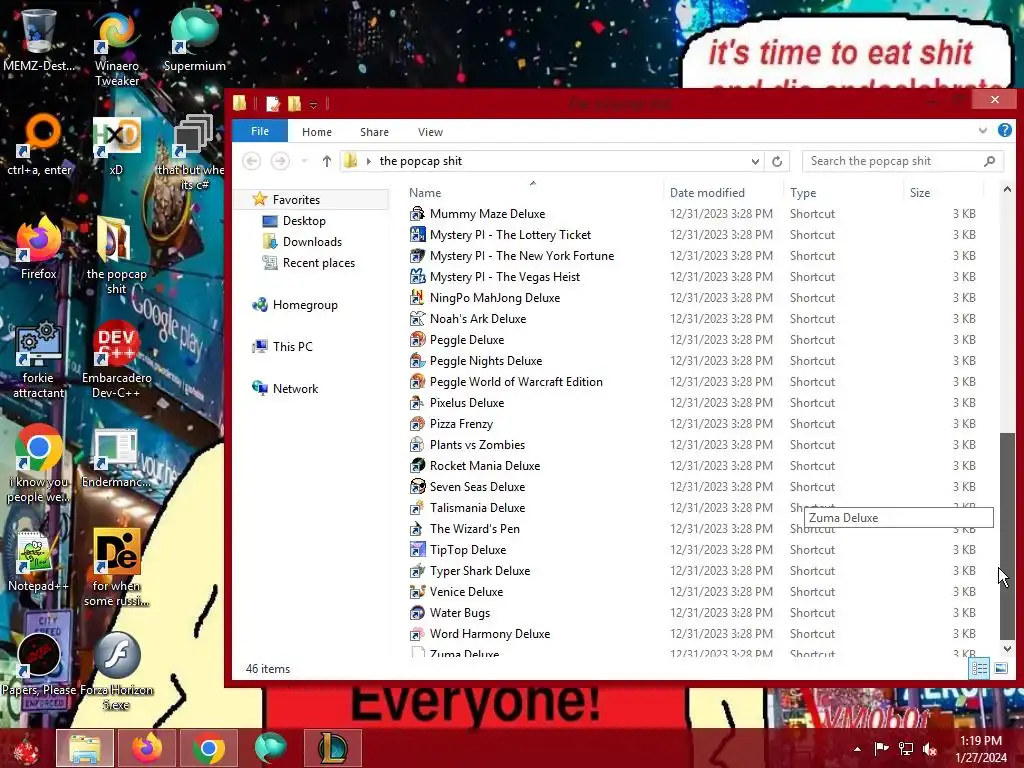Select the Forza Horizon 5 desktop icon
The image size is (1024, 768).
click(117, 671)
